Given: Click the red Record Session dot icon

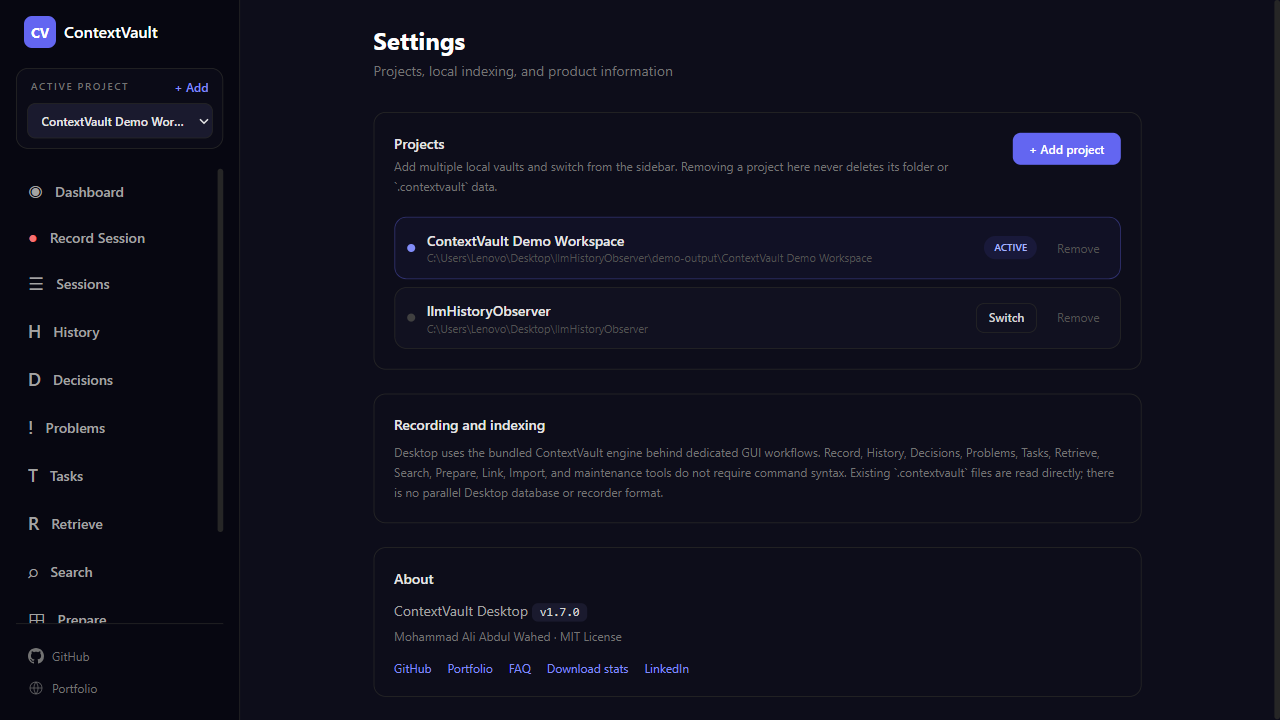Looking at the screenshot, I should click(x=31, y=238).
